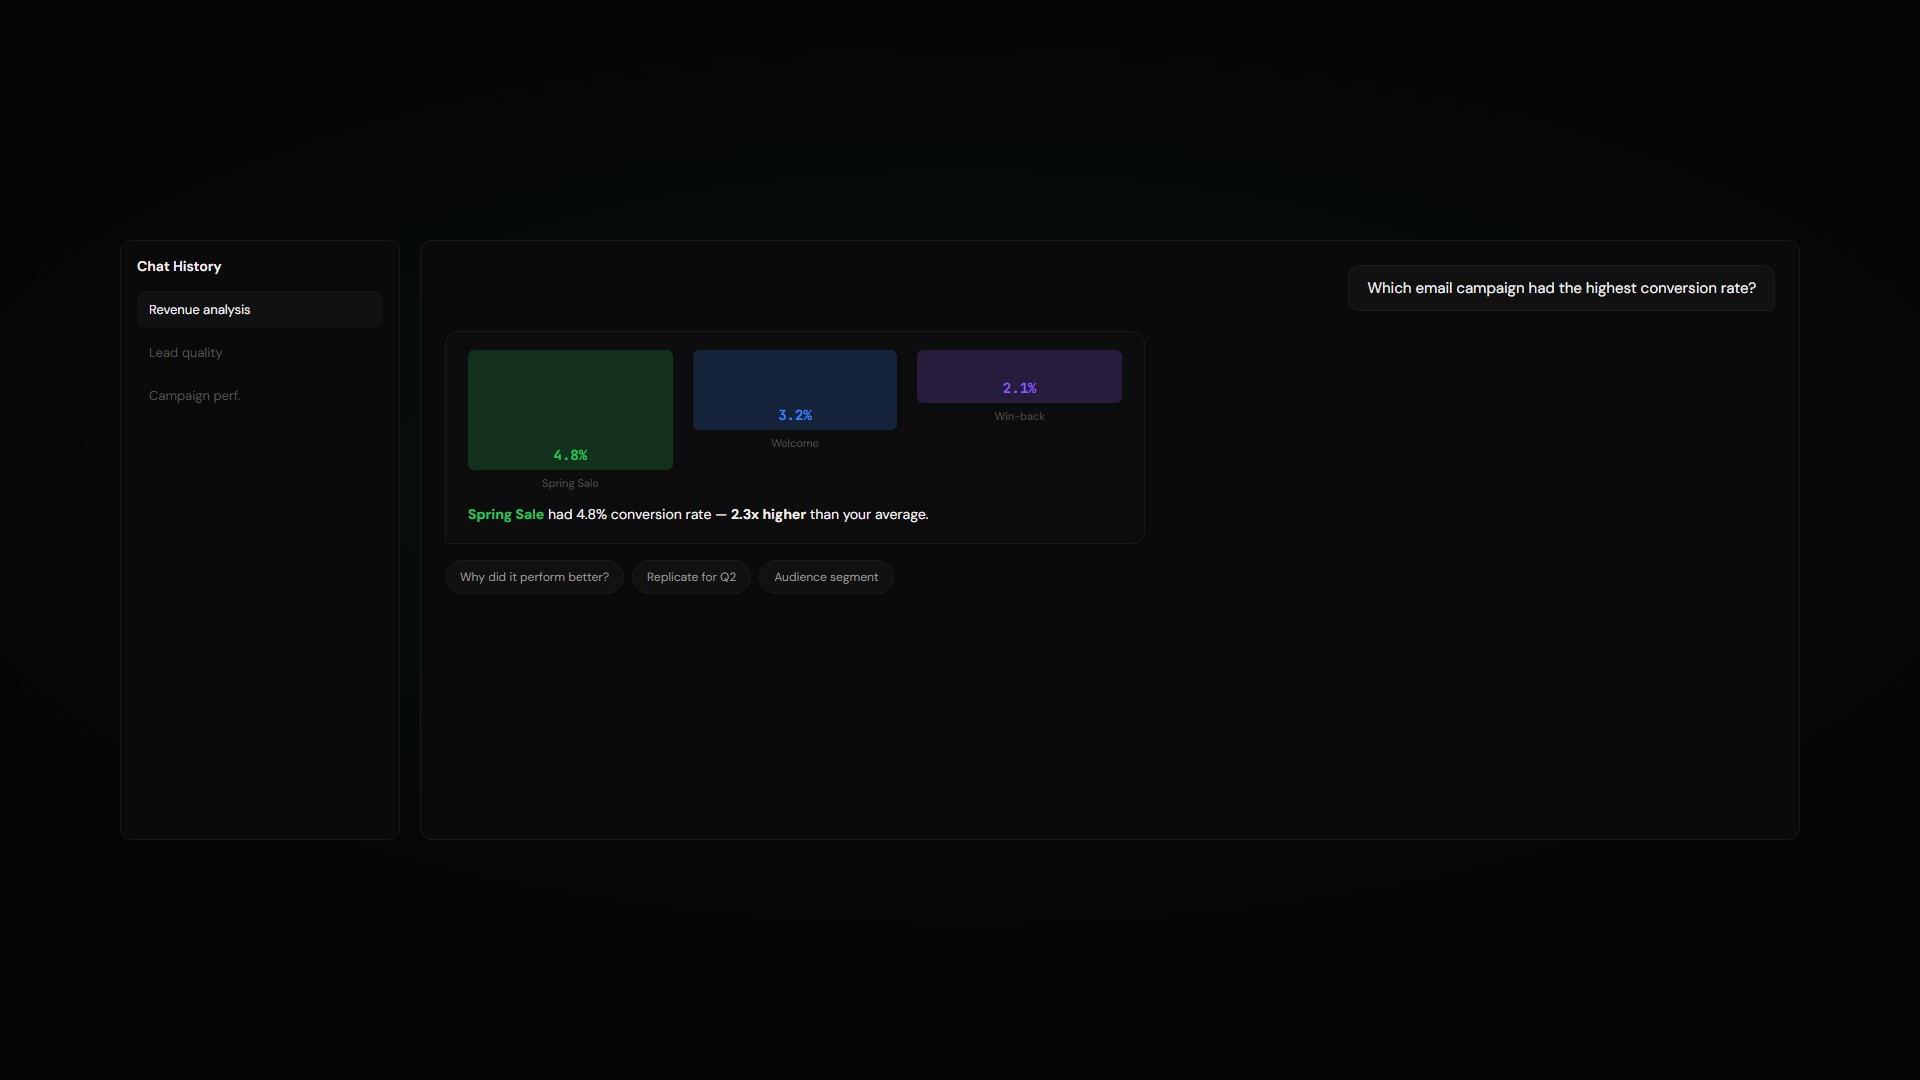Click the bold 2.3x higher text
This screenshot has width=1920, height=1080.
pos(768,514)
